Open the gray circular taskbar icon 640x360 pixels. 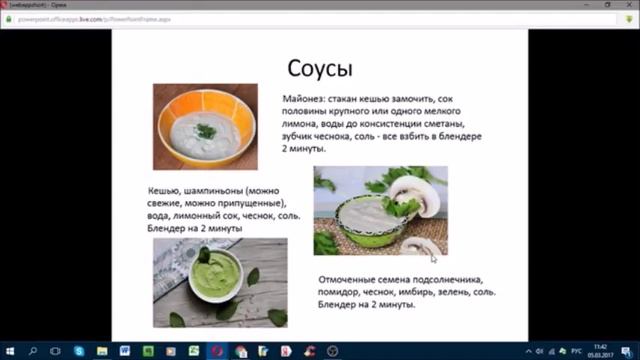click(333, 351)
